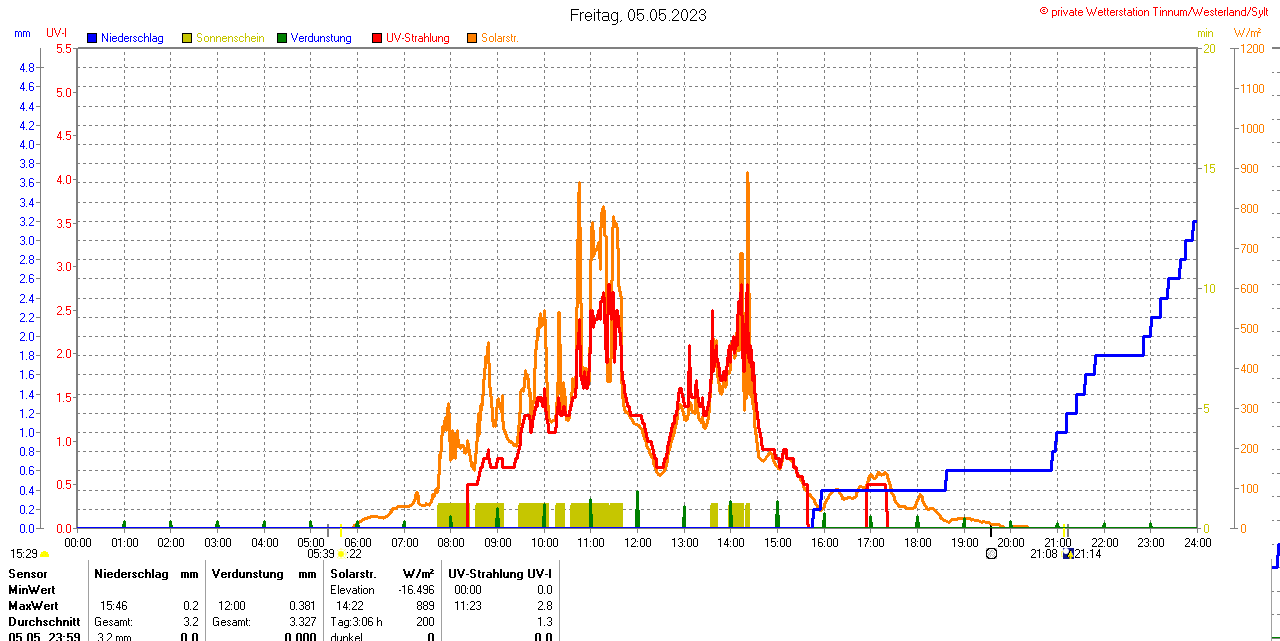Click the yellow sun icon beside 15:29
Image resolution: width=1280 pixels, height=641 pixels.
click(44, 554)
